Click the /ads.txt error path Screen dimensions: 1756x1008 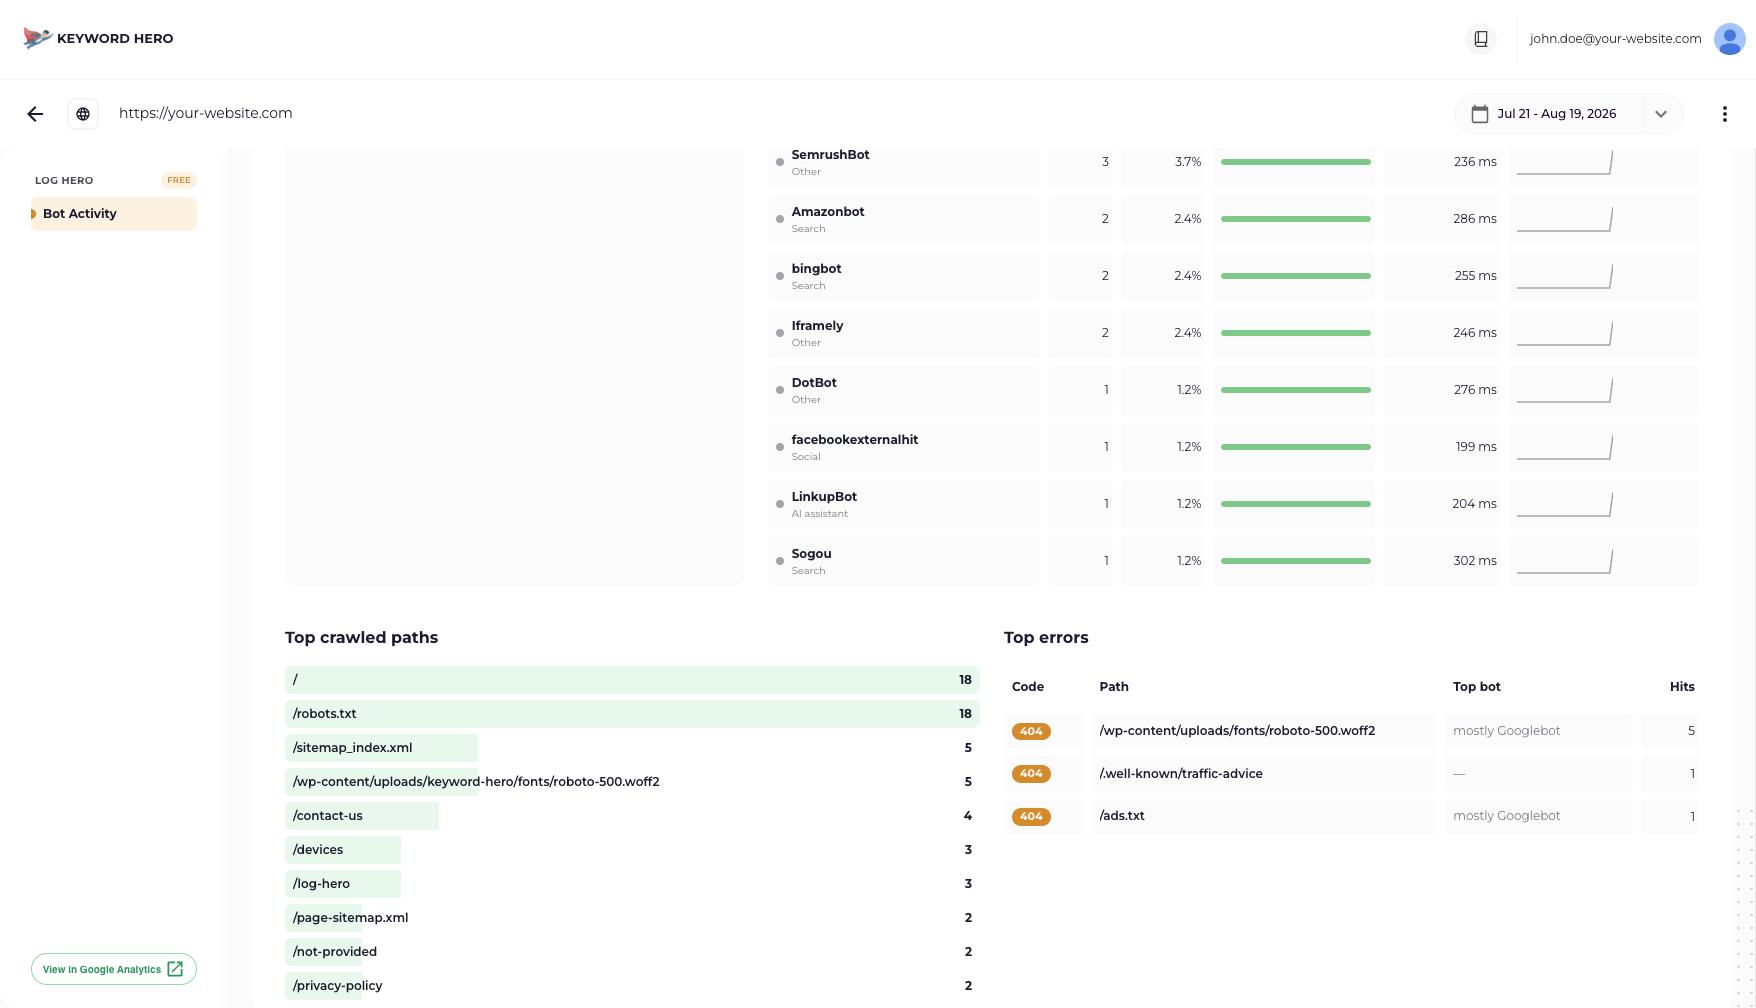[1122, 816]
